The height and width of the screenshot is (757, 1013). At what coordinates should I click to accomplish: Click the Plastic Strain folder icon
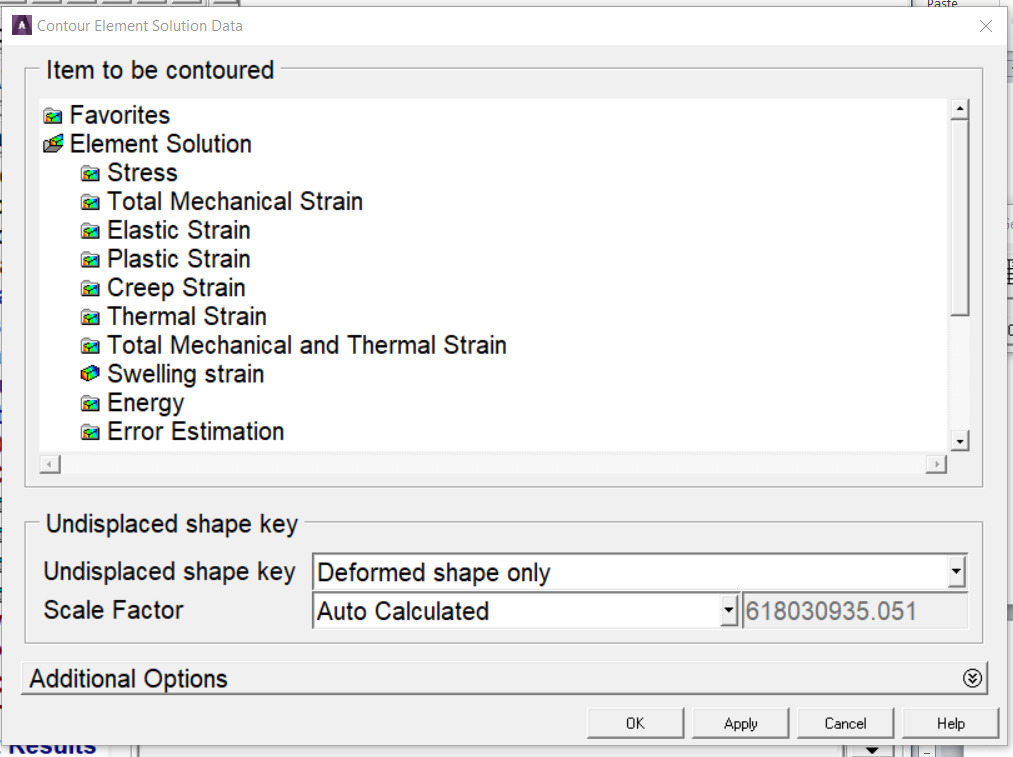pyautogui.click(x=91, y=260)
